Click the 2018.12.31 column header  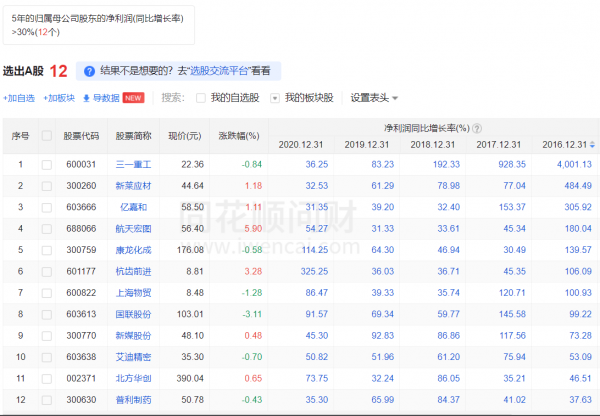click(x=433, y=145)
